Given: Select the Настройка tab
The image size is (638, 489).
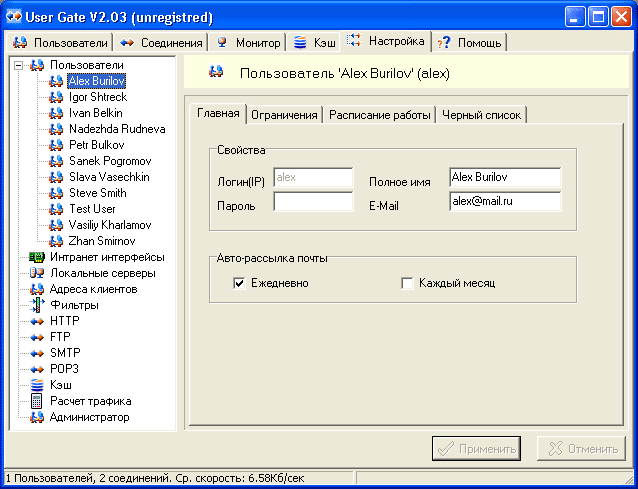Looking at the screenshot, I should click(x=386, y=41).
